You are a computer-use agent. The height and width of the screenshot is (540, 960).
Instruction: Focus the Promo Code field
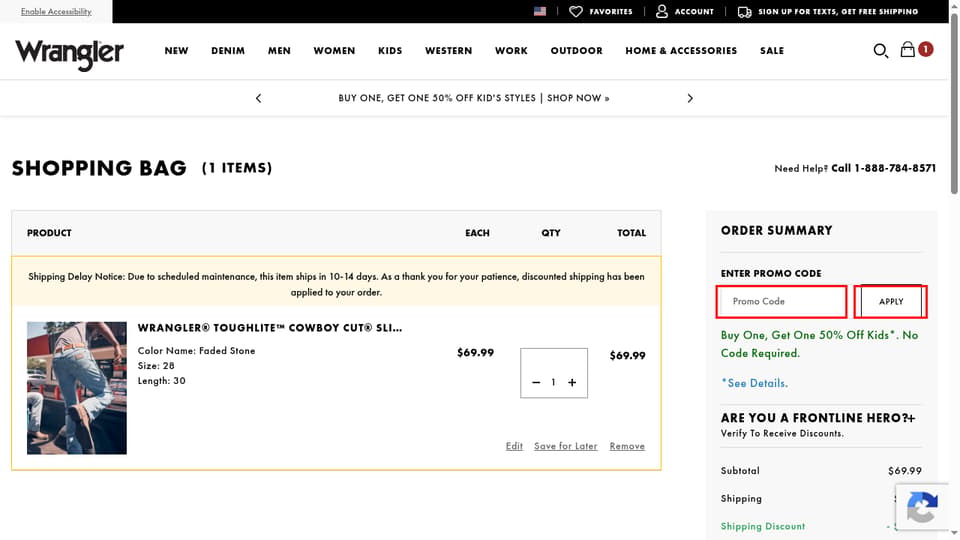pos(781,301)
